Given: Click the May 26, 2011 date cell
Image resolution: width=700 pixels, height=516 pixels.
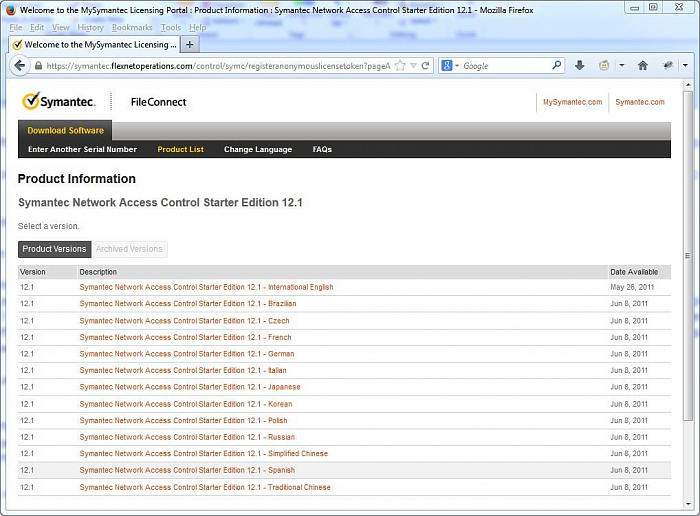Looking at the screenshot, I should coord(632,287).
